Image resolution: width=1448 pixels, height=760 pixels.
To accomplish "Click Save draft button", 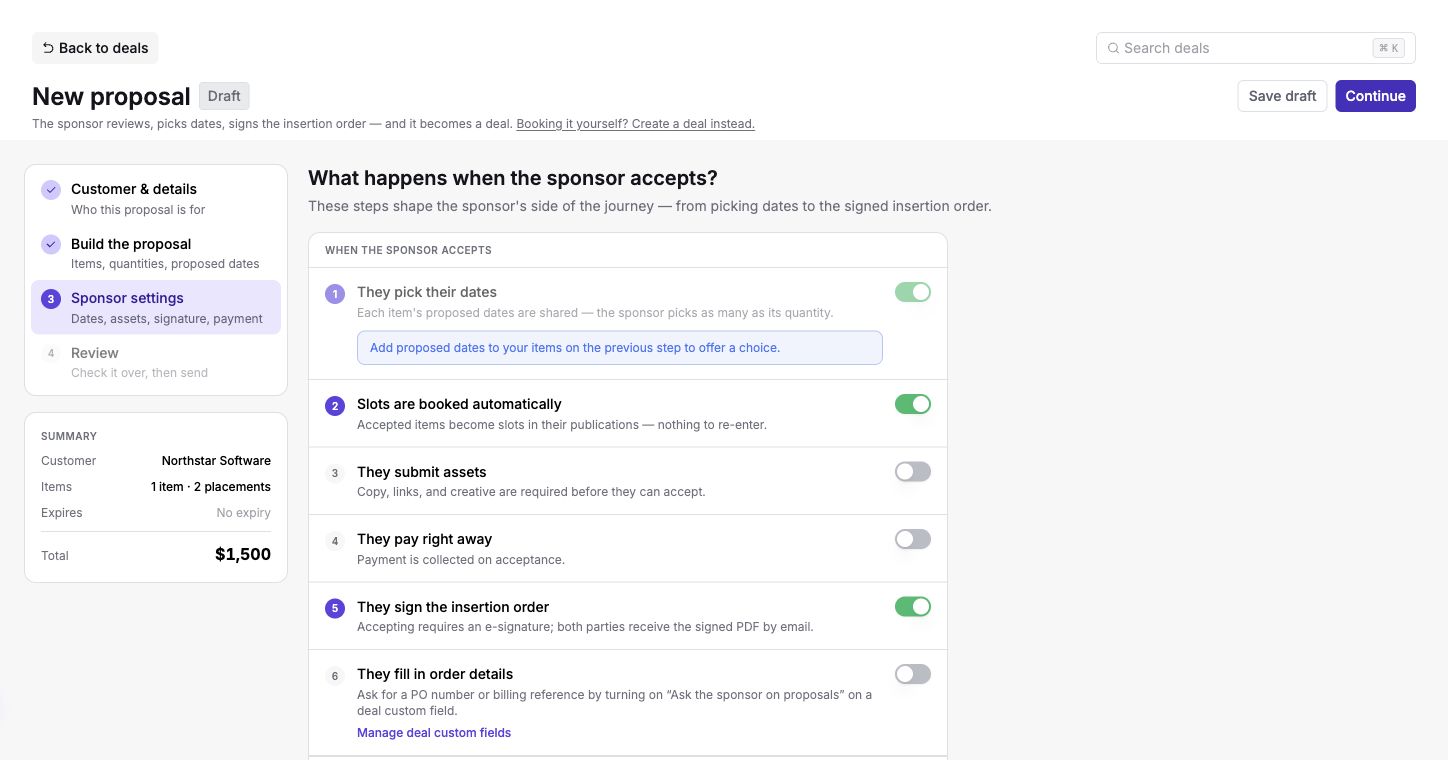I will pyautogui.click(x=1282, y=96).
